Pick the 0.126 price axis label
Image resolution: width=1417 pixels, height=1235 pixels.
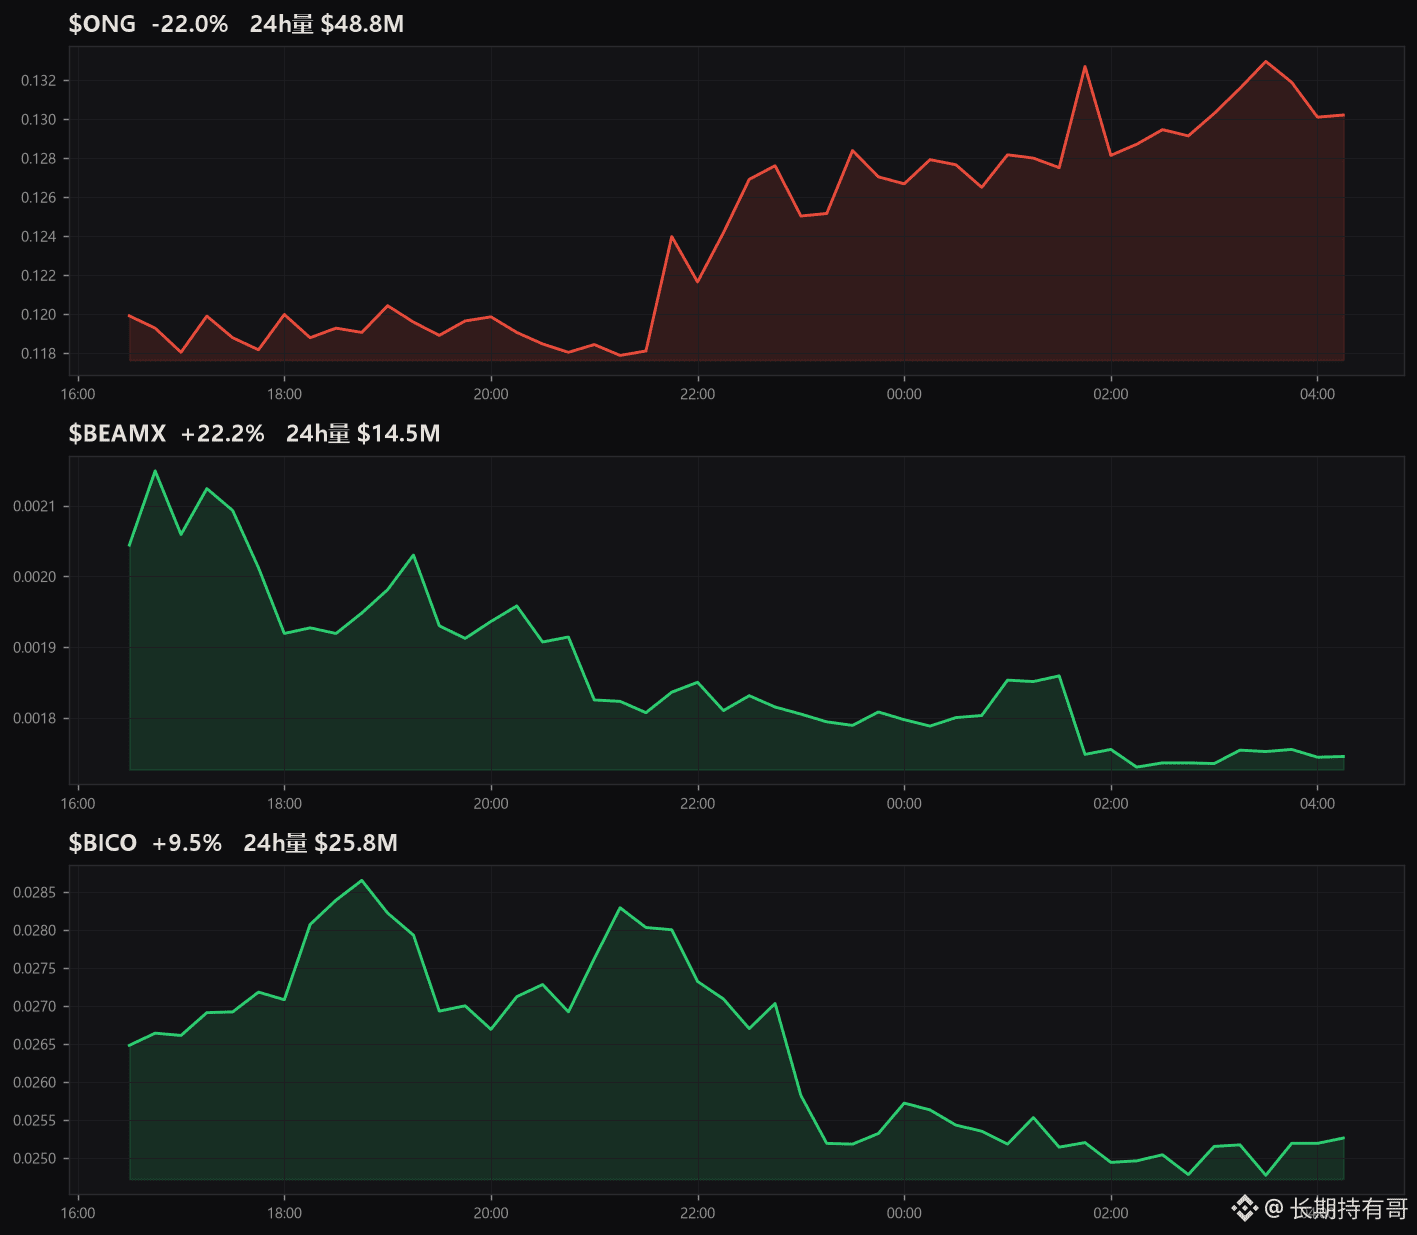point(39,197)
